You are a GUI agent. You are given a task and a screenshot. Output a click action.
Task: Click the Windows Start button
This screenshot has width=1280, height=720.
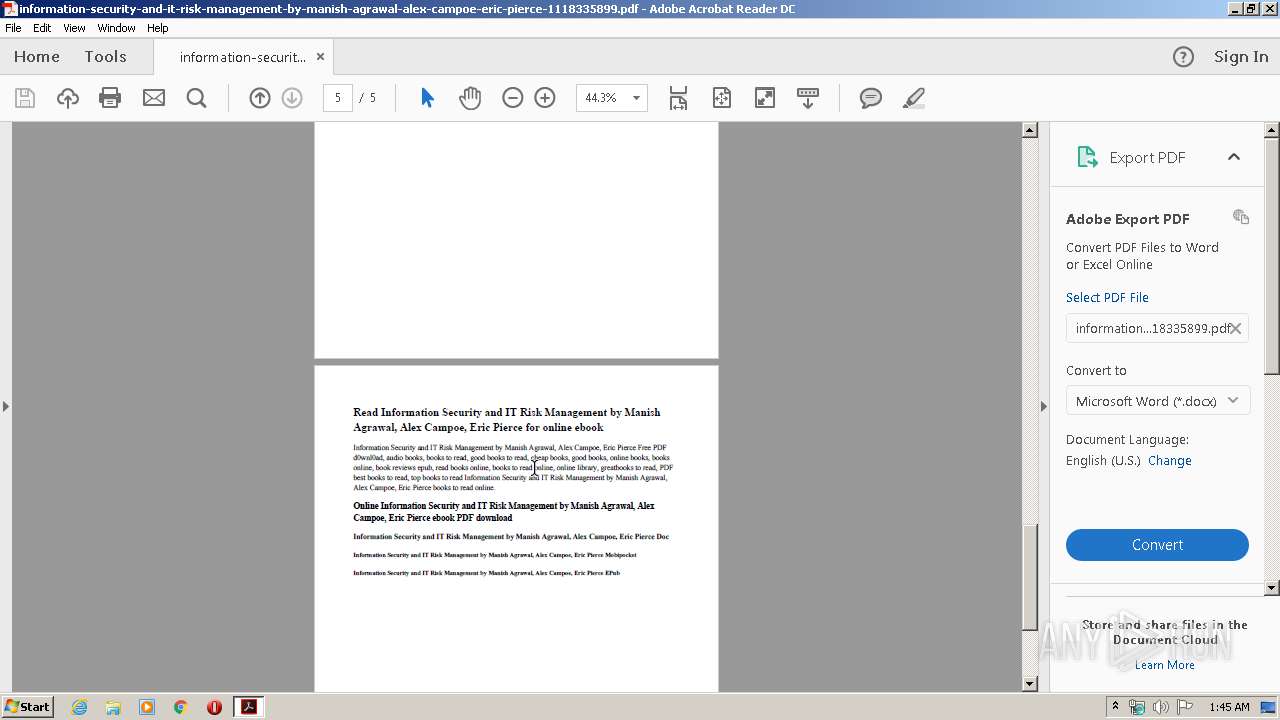point(27,707)
